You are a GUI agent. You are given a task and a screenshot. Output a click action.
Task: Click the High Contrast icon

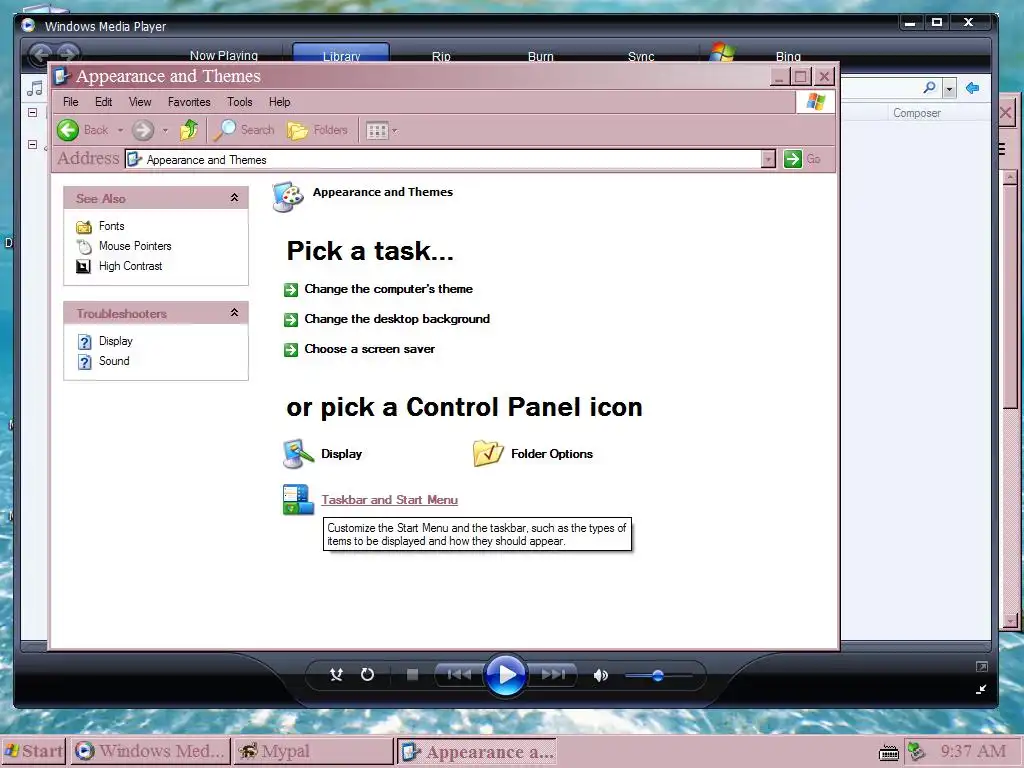pos(84,266)
